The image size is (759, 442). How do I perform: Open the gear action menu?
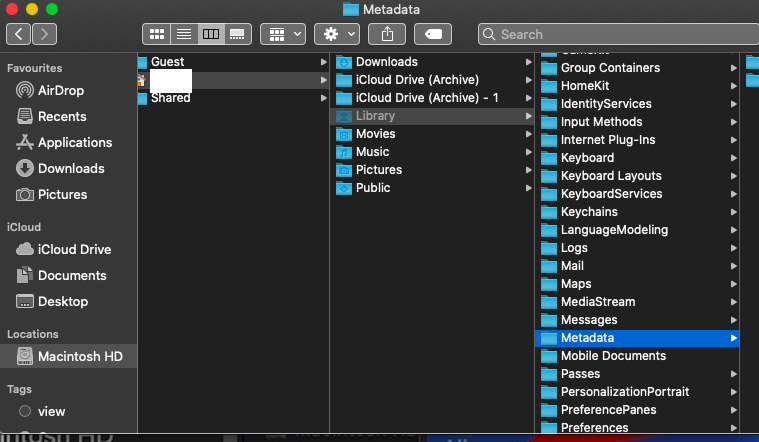click(337, 34)
